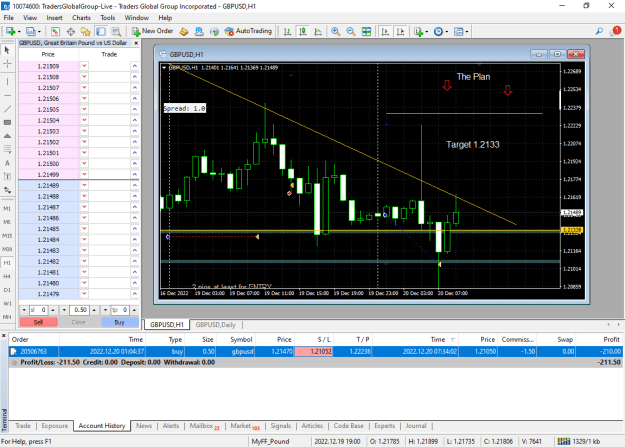The height and width of the screenshot is (447, 625).
Task: Expand GBPUSD,H1 chart header triangle
Action: coord(164,68)
